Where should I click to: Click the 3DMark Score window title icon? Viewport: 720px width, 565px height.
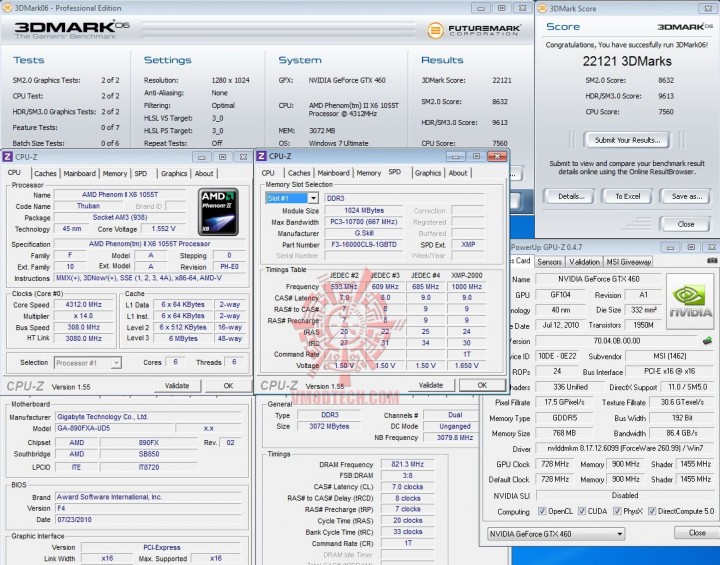click(x=542, y=8)
